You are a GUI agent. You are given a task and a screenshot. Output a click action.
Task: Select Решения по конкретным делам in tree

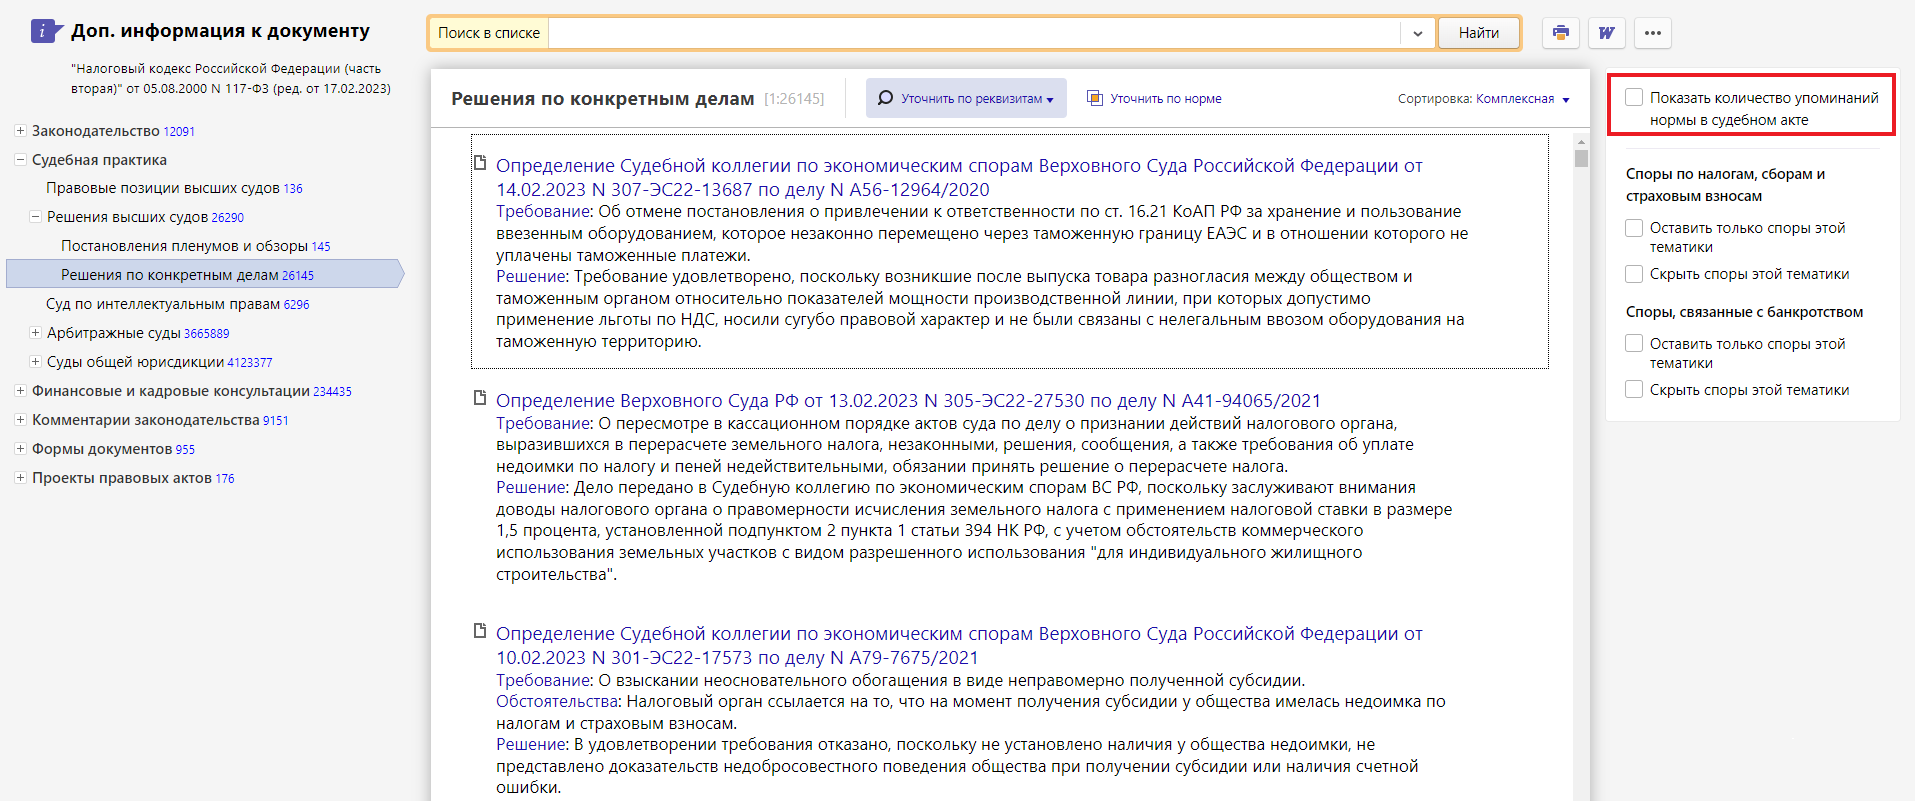(187, 275)
